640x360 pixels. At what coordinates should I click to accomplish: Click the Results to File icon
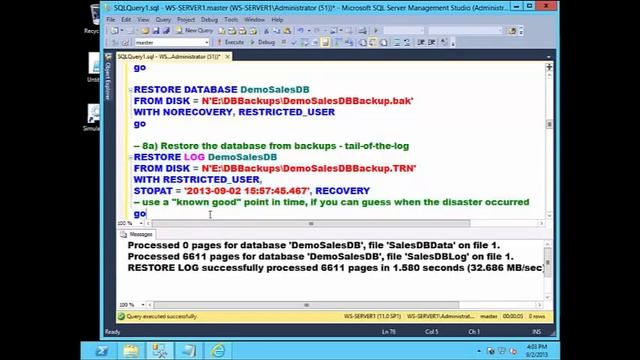coord(383,42)
